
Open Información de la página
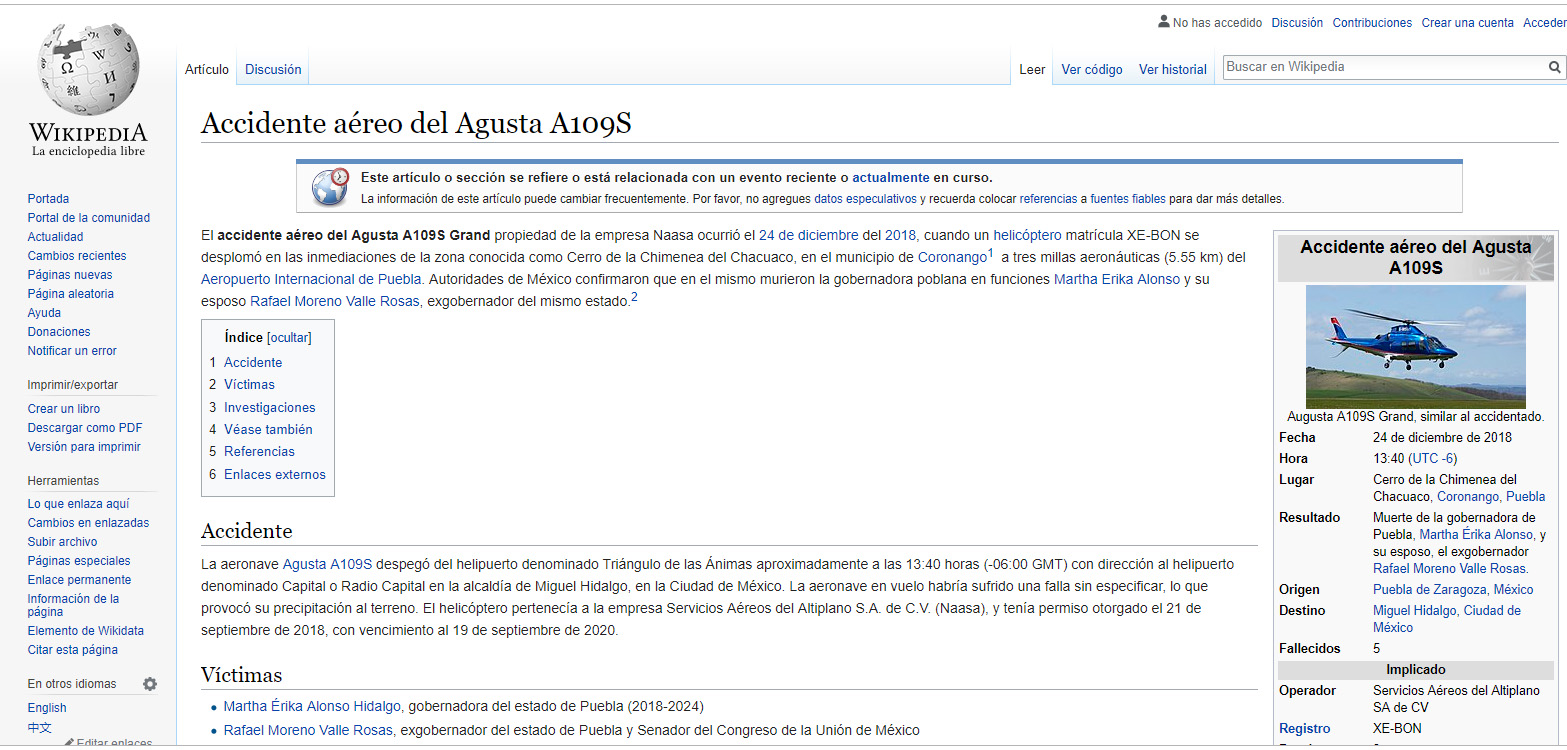[73, 605]
